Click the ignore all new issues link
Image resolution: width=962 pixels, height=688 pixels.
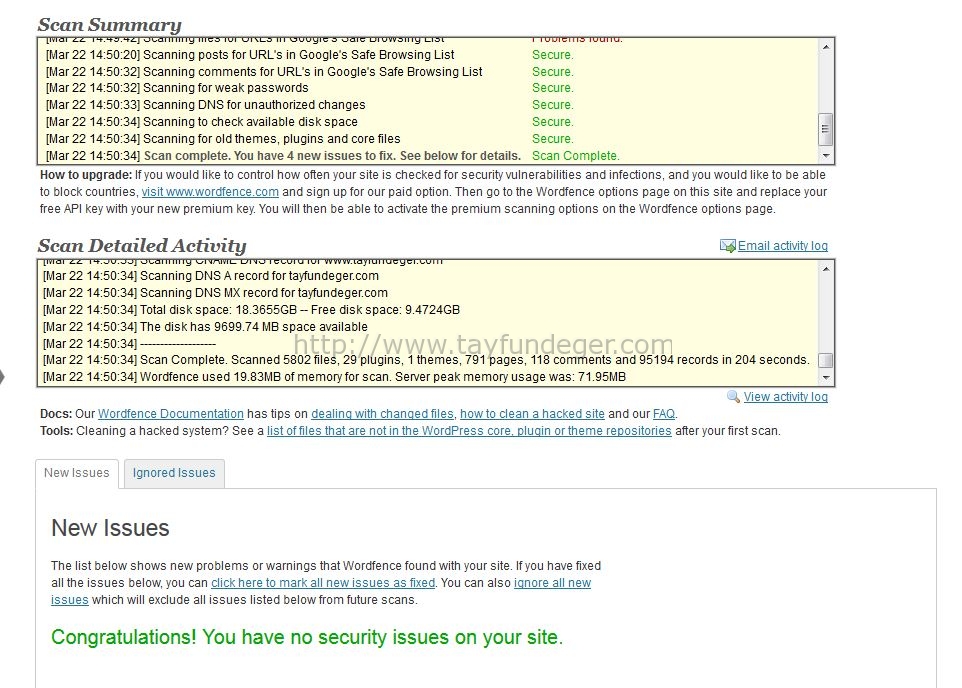(552, 583)
